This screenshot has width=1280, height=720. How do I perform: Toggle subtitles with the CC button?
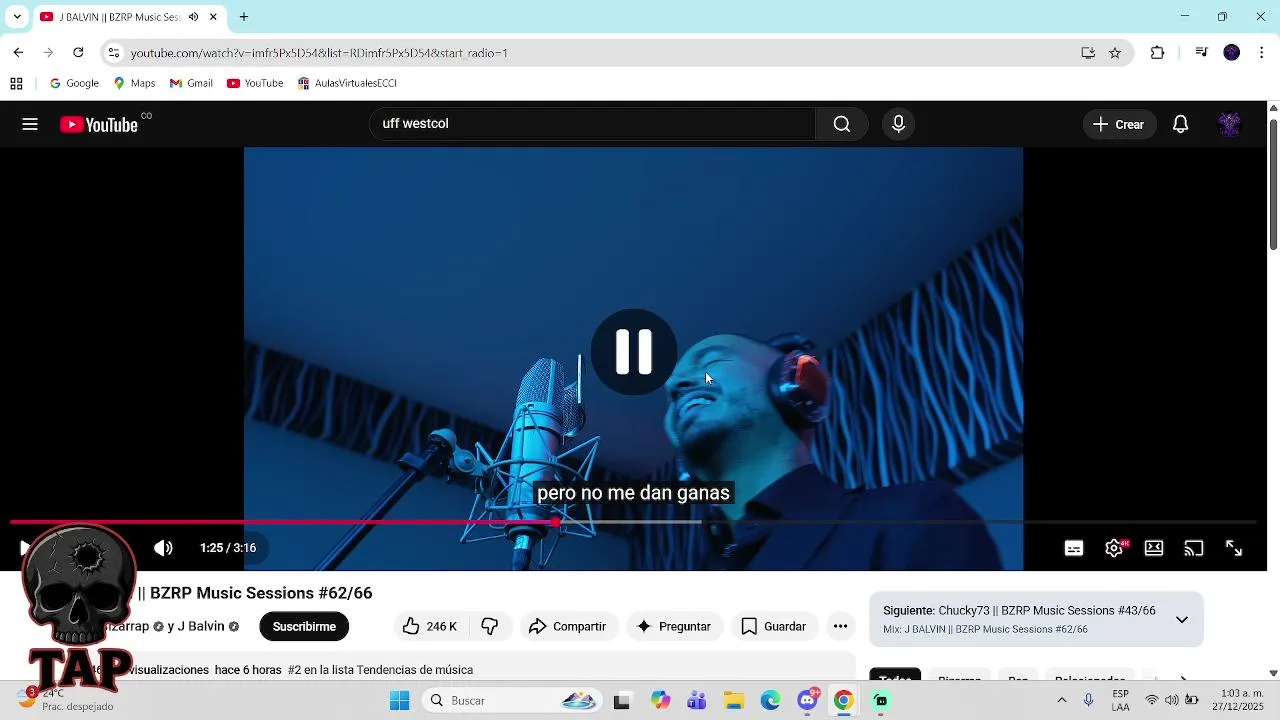pos(1074,548)
